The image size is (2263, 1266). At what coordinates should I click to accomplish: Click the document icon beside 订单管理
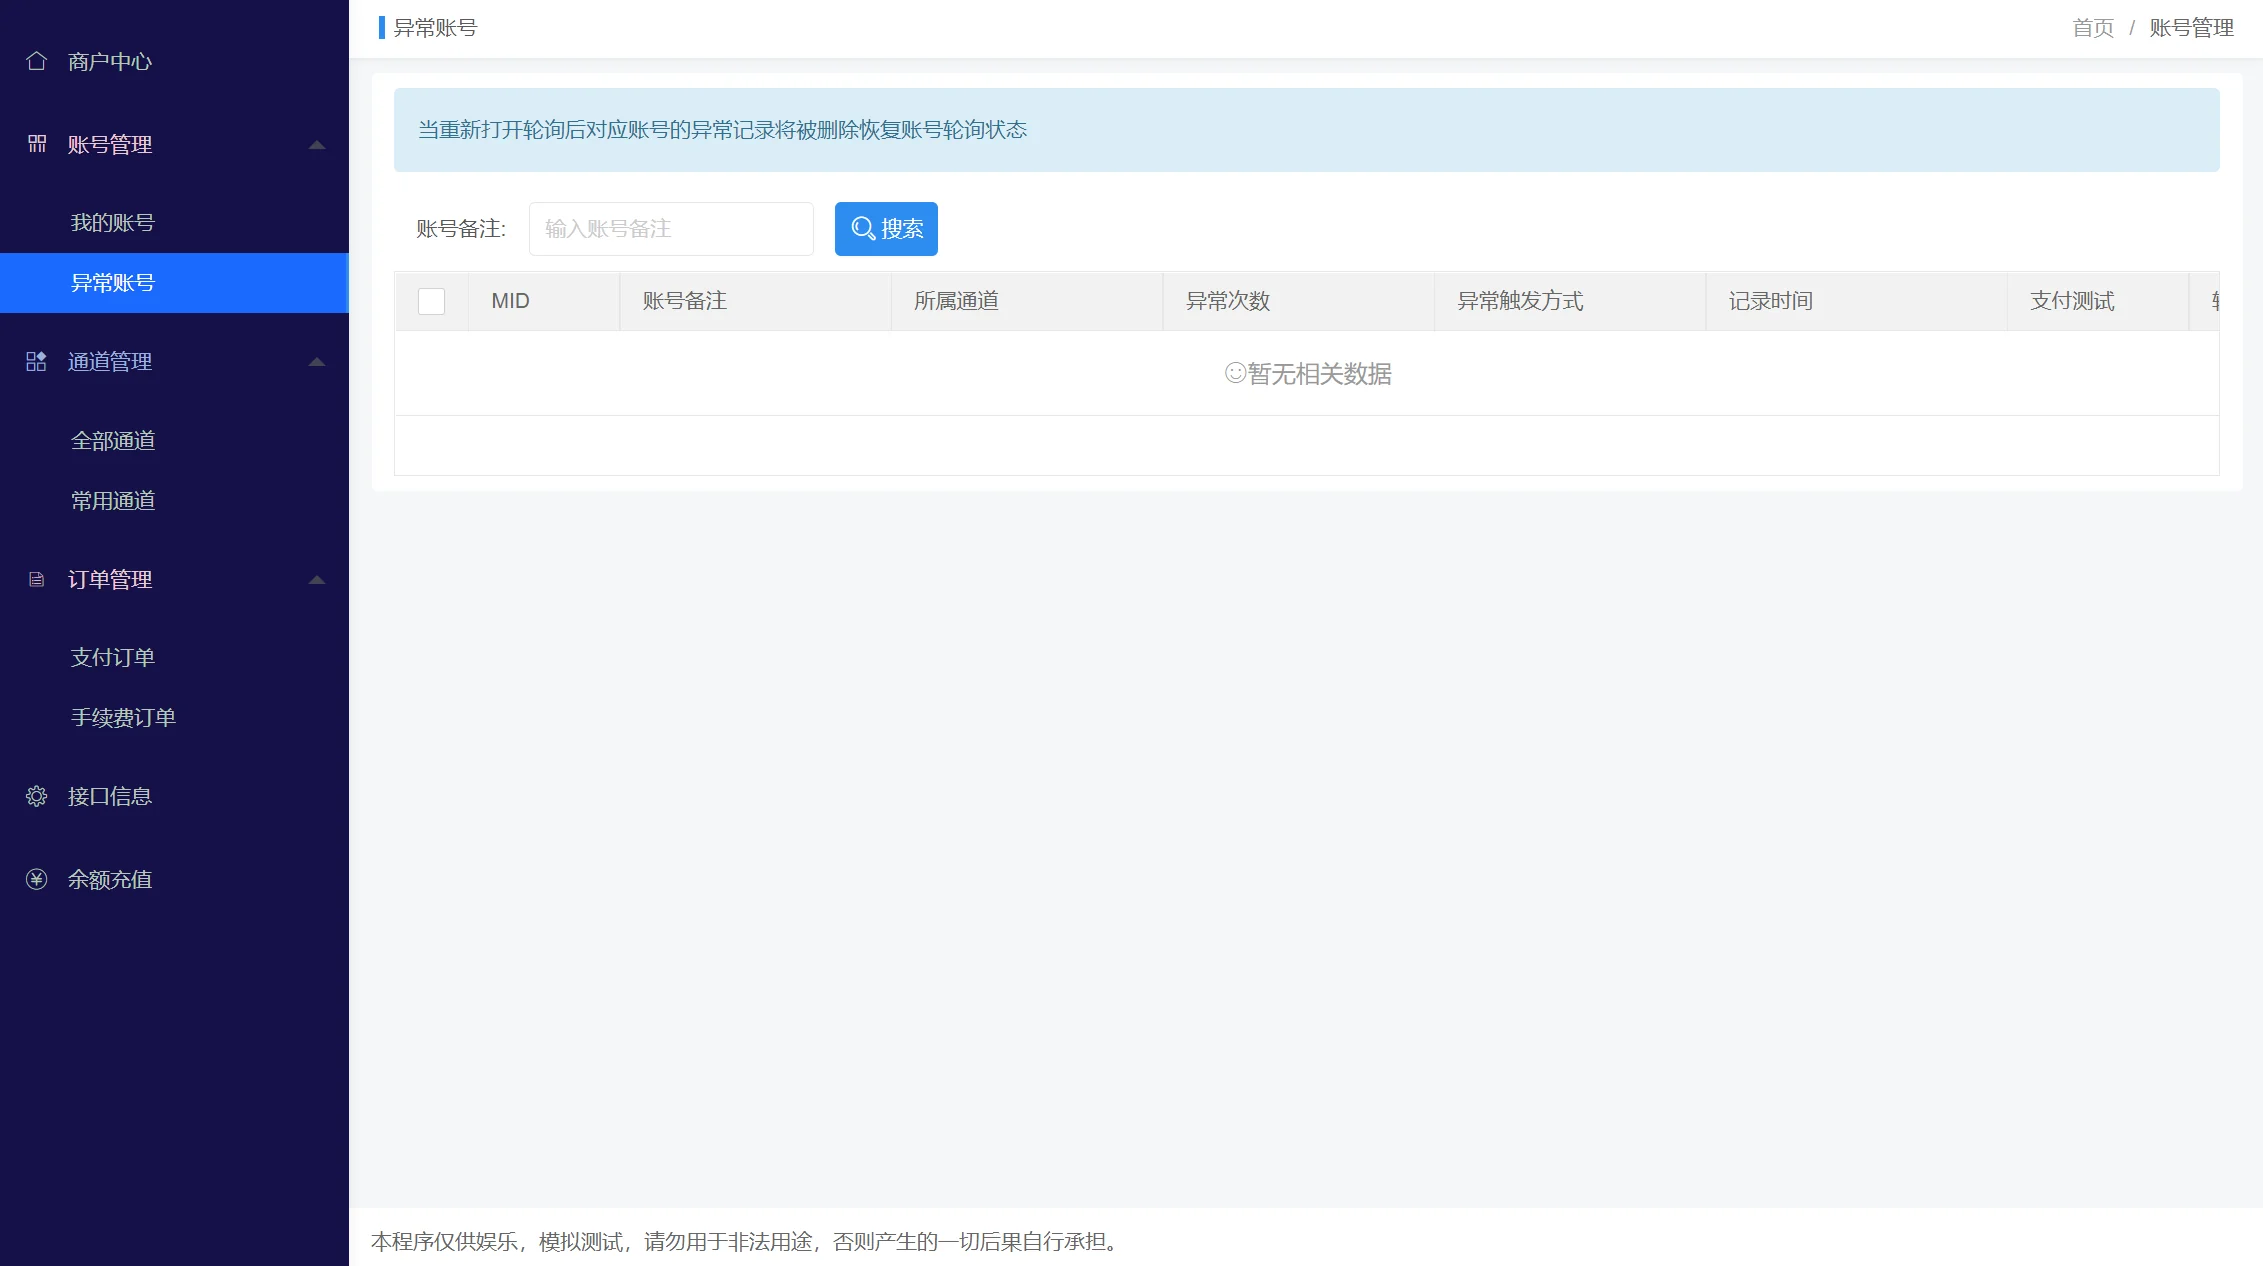37,579
